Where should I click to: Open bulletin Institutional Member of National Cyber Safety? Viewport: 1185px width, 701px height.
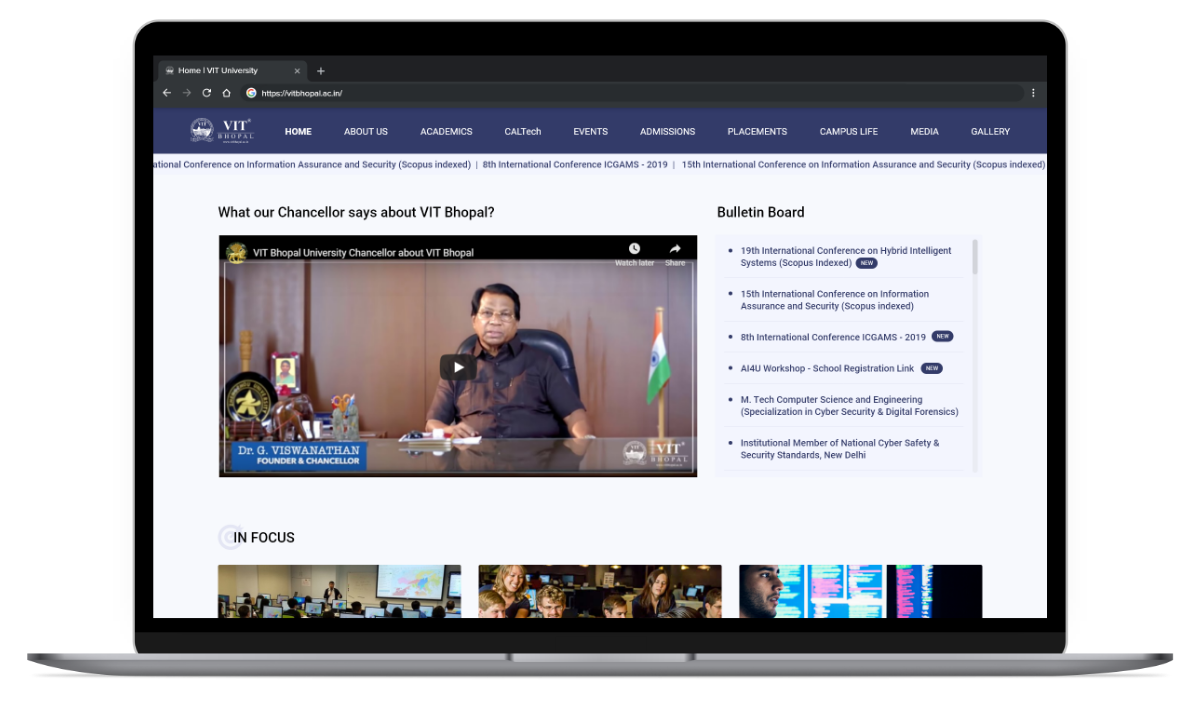pyautogui.click(x=840, y=449)
